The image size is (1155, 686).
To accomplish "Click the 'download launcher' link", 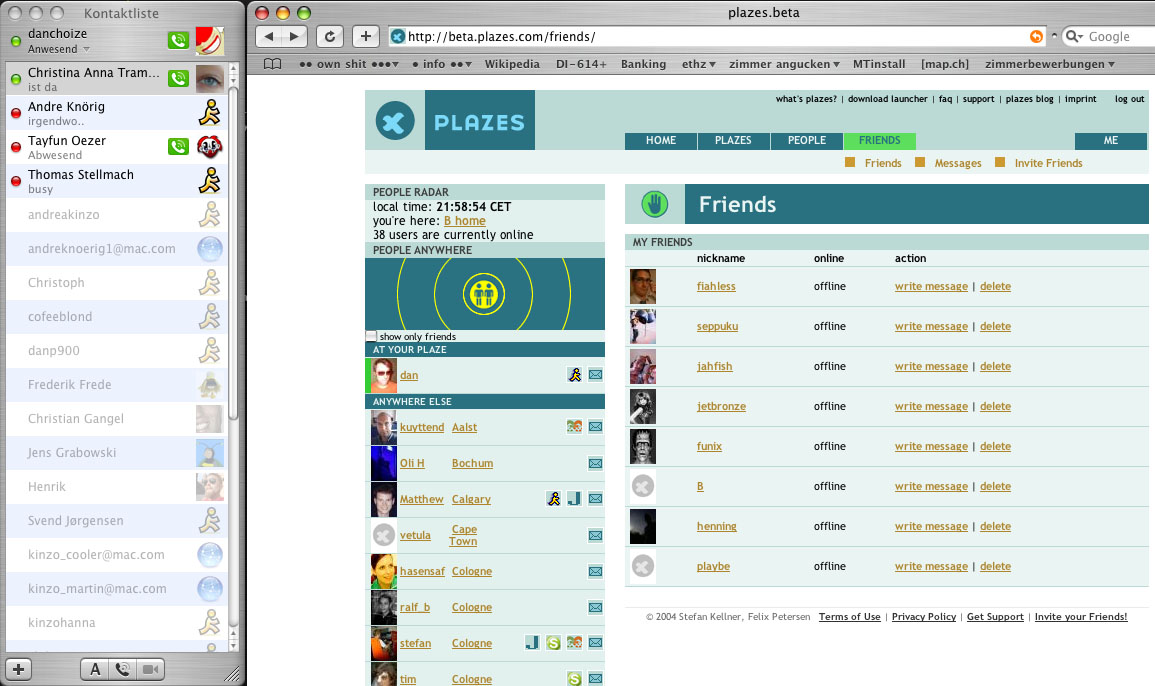I will [888, 99].
